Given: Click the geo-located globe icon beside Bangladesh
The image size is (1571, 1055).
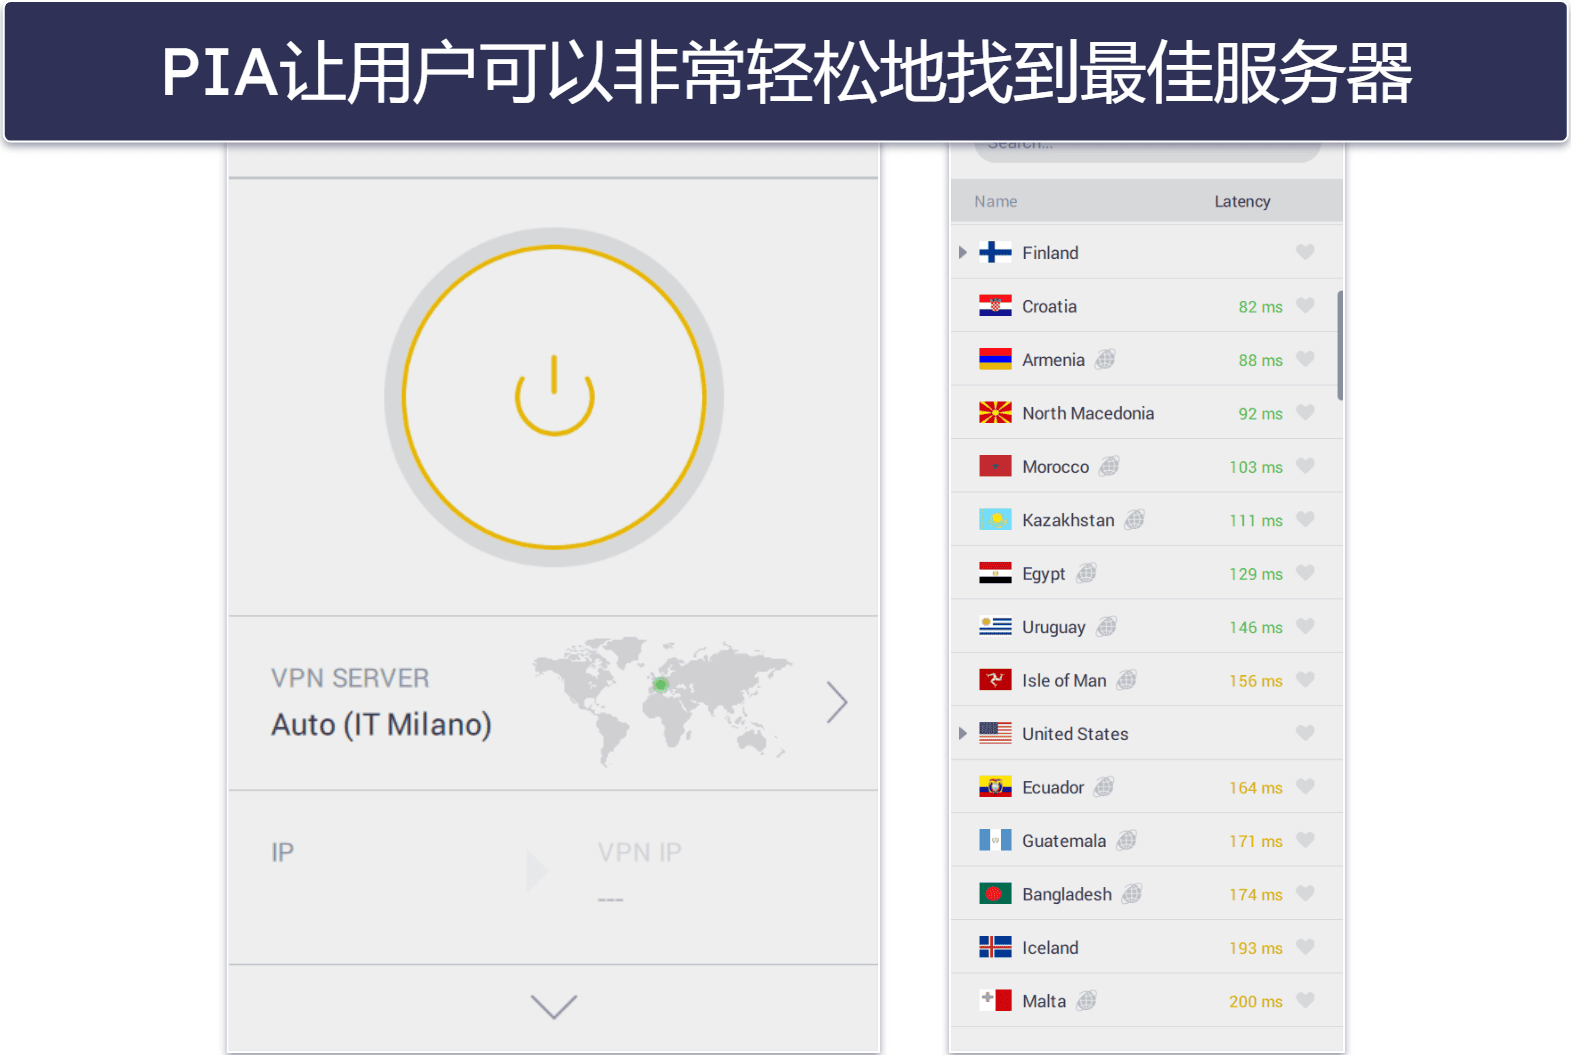Looking at the screenshot, I should coord(1132,894).
